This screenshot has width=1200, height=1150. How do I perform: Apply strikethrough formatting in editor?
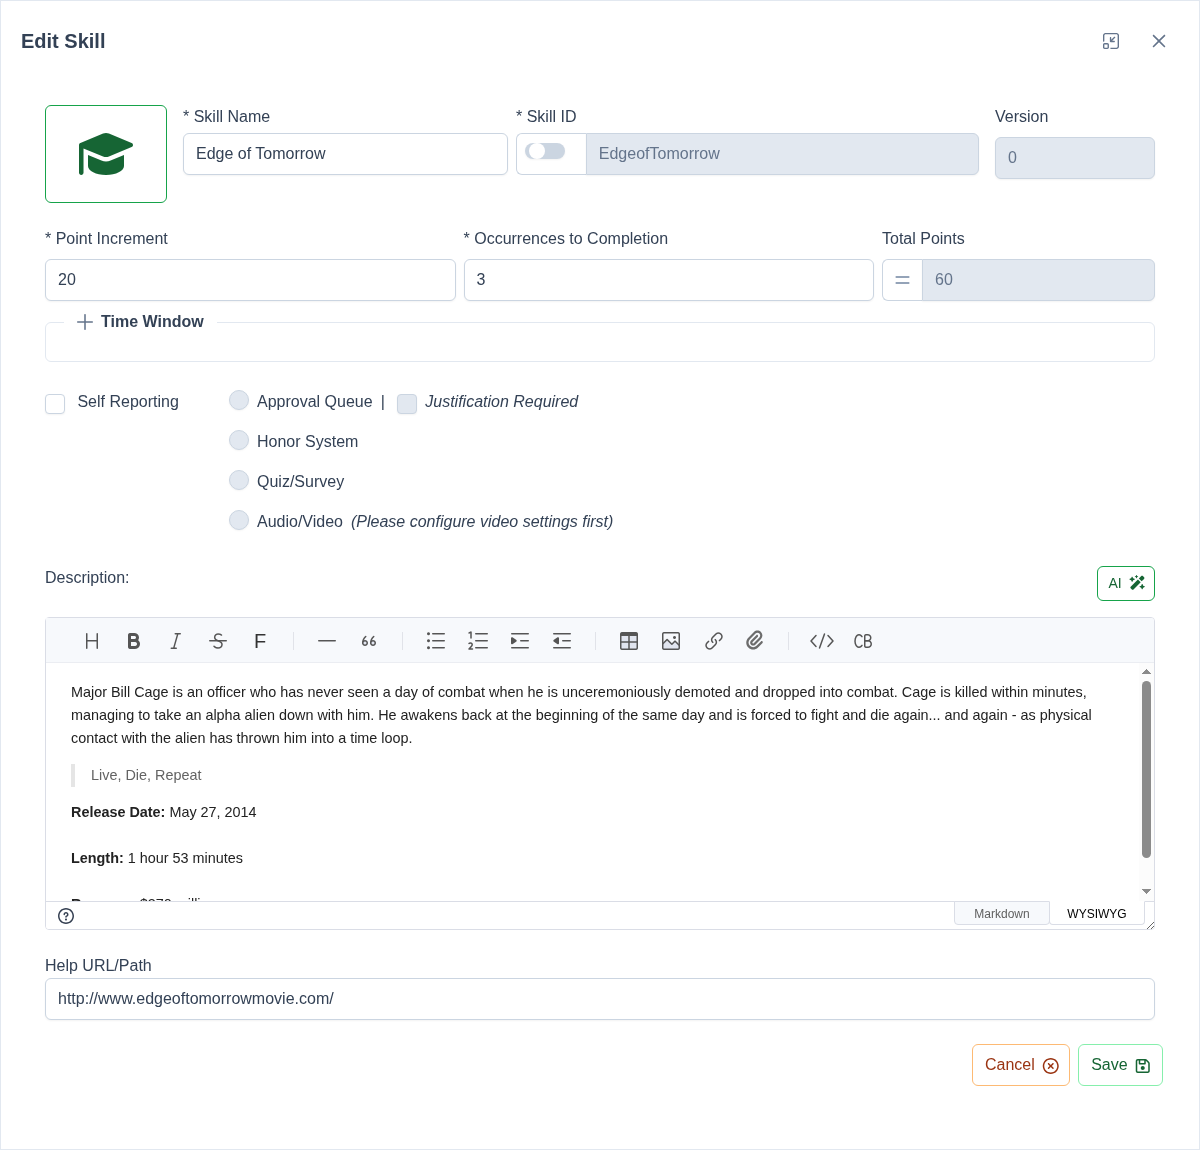coord(218,641)
